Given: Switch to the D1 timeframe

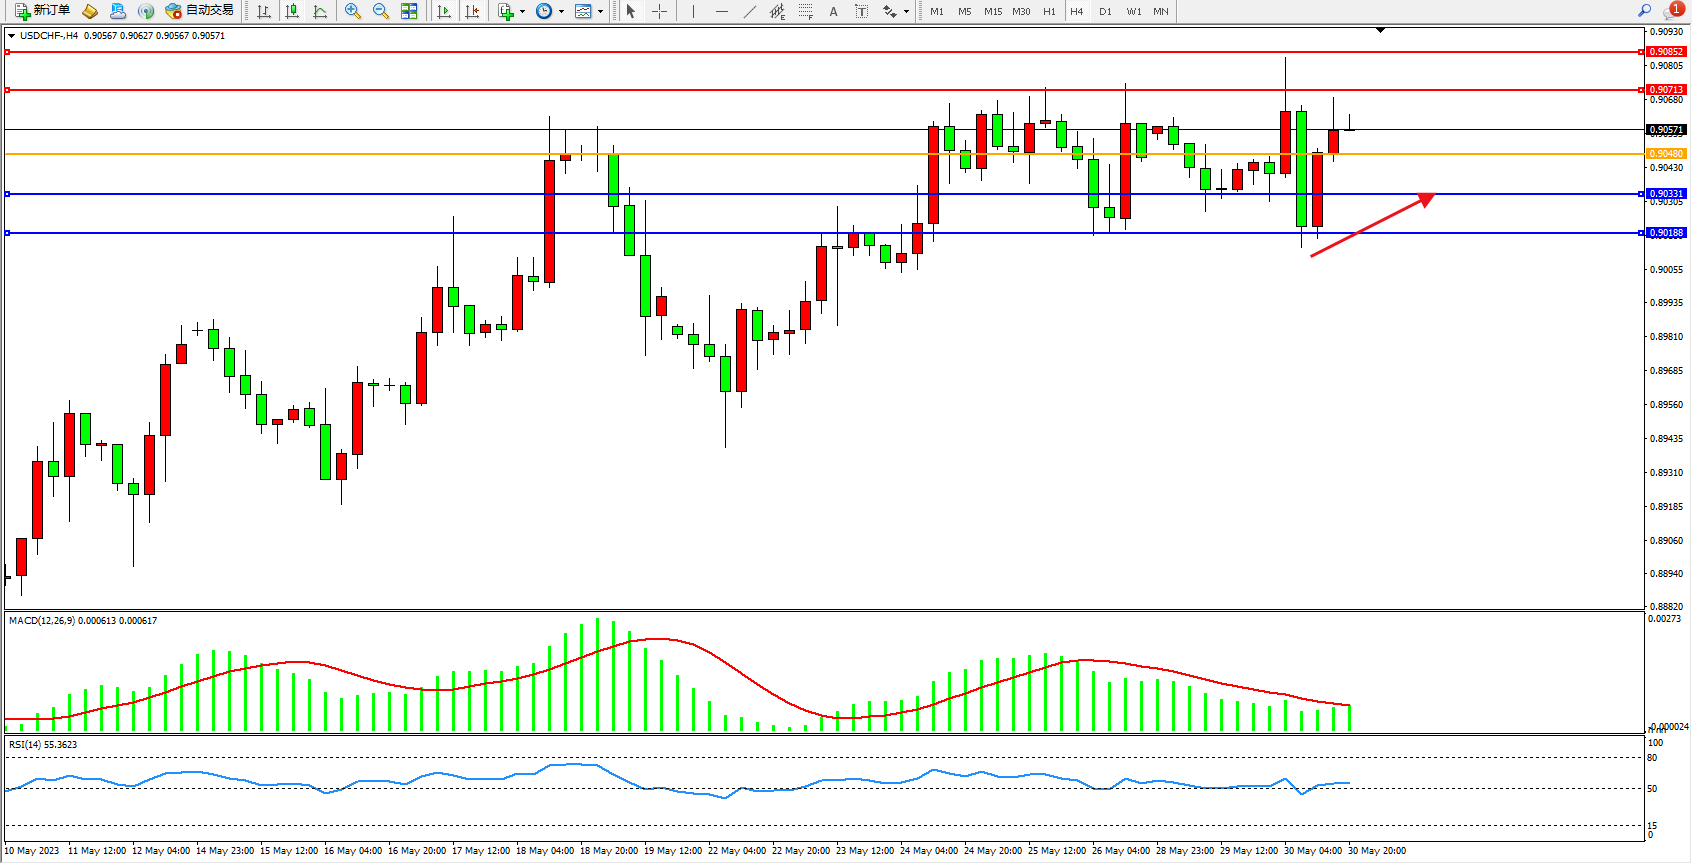Looking at the screenshot, I should pyautogui.click(x=1105, y=12).
